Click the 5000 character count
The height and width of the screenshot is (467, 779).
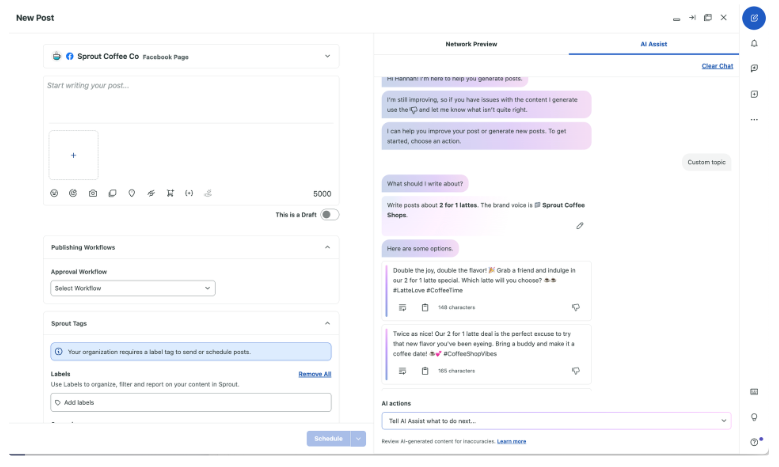coord(322,194)
